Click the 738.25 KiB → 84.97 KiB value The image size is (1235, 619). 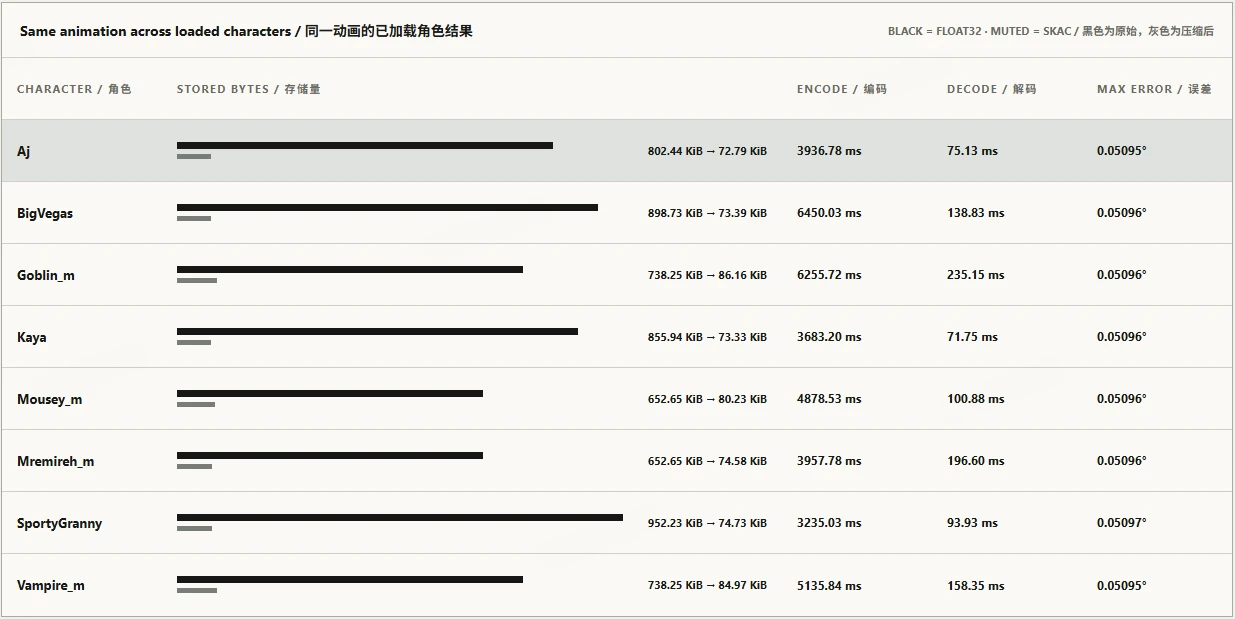[x=707, y=585]
